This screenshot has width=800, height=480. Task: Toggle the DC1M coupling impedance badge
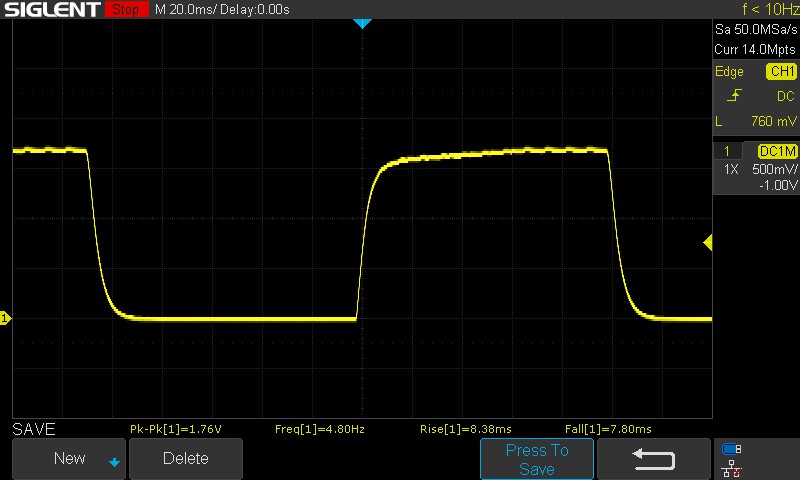(776, 151)
